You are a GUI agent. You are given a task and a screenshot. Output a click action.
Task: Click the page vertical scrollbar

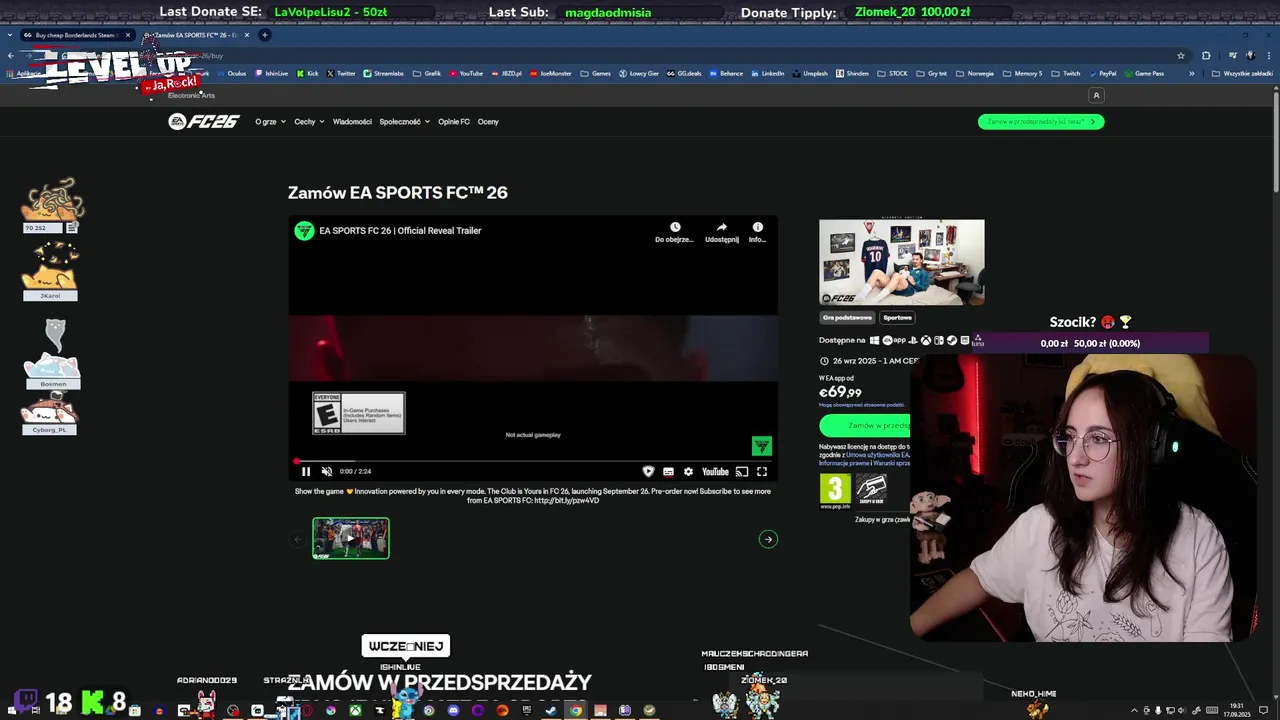[x=1275, y=140]
